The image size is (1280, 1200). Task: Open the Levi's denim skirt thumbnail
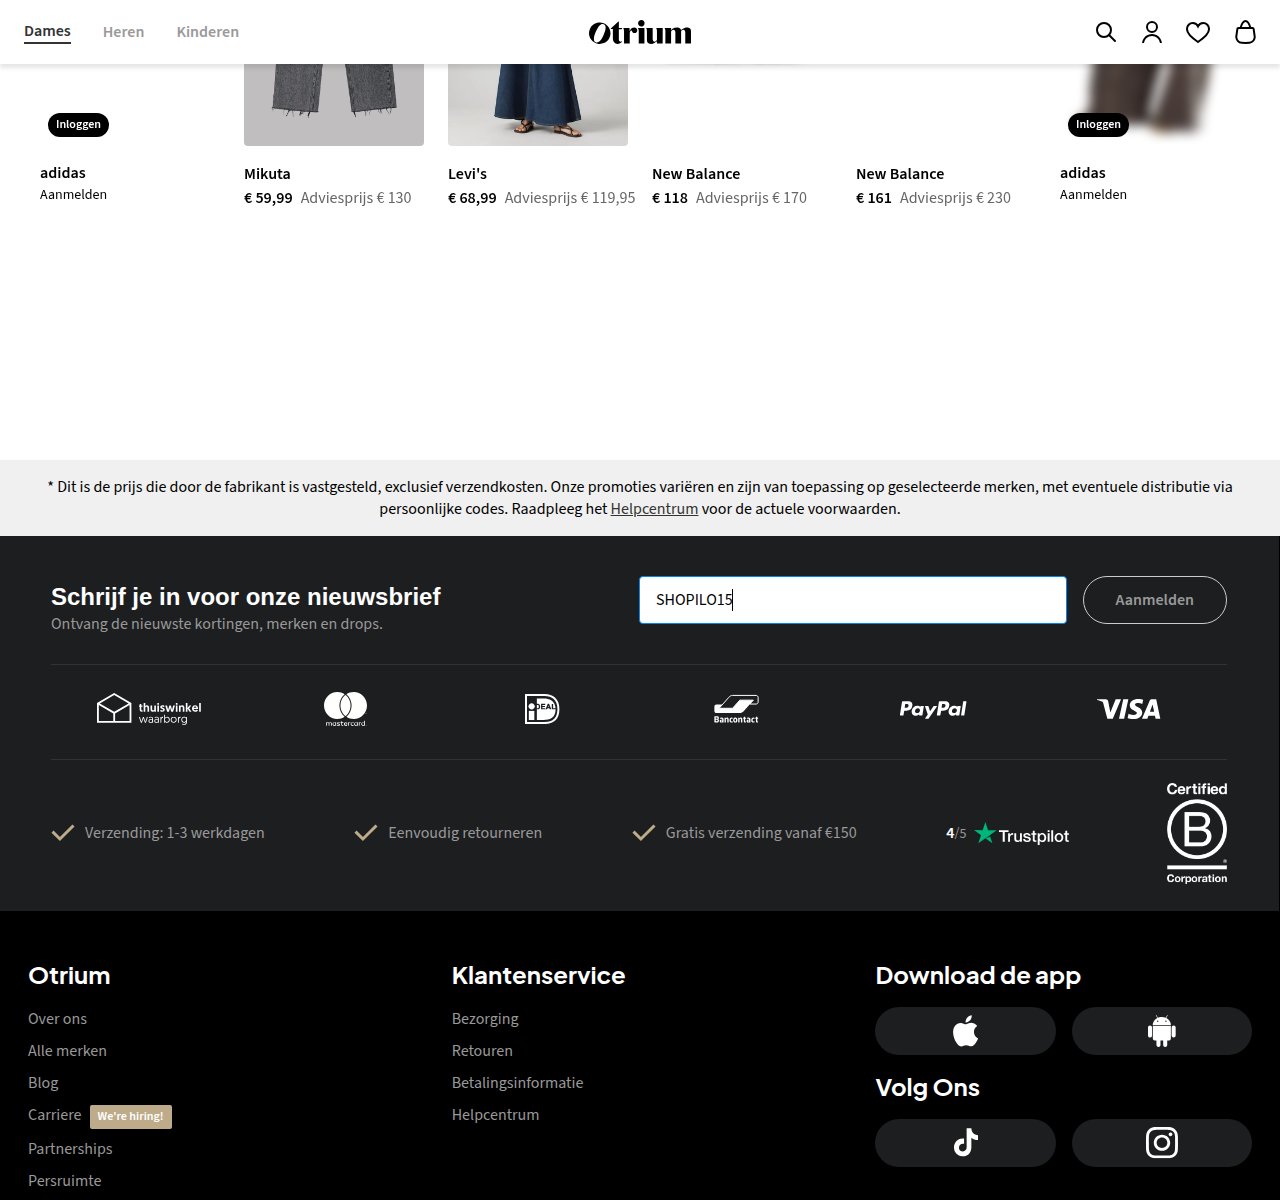click(x=538, y=105)
